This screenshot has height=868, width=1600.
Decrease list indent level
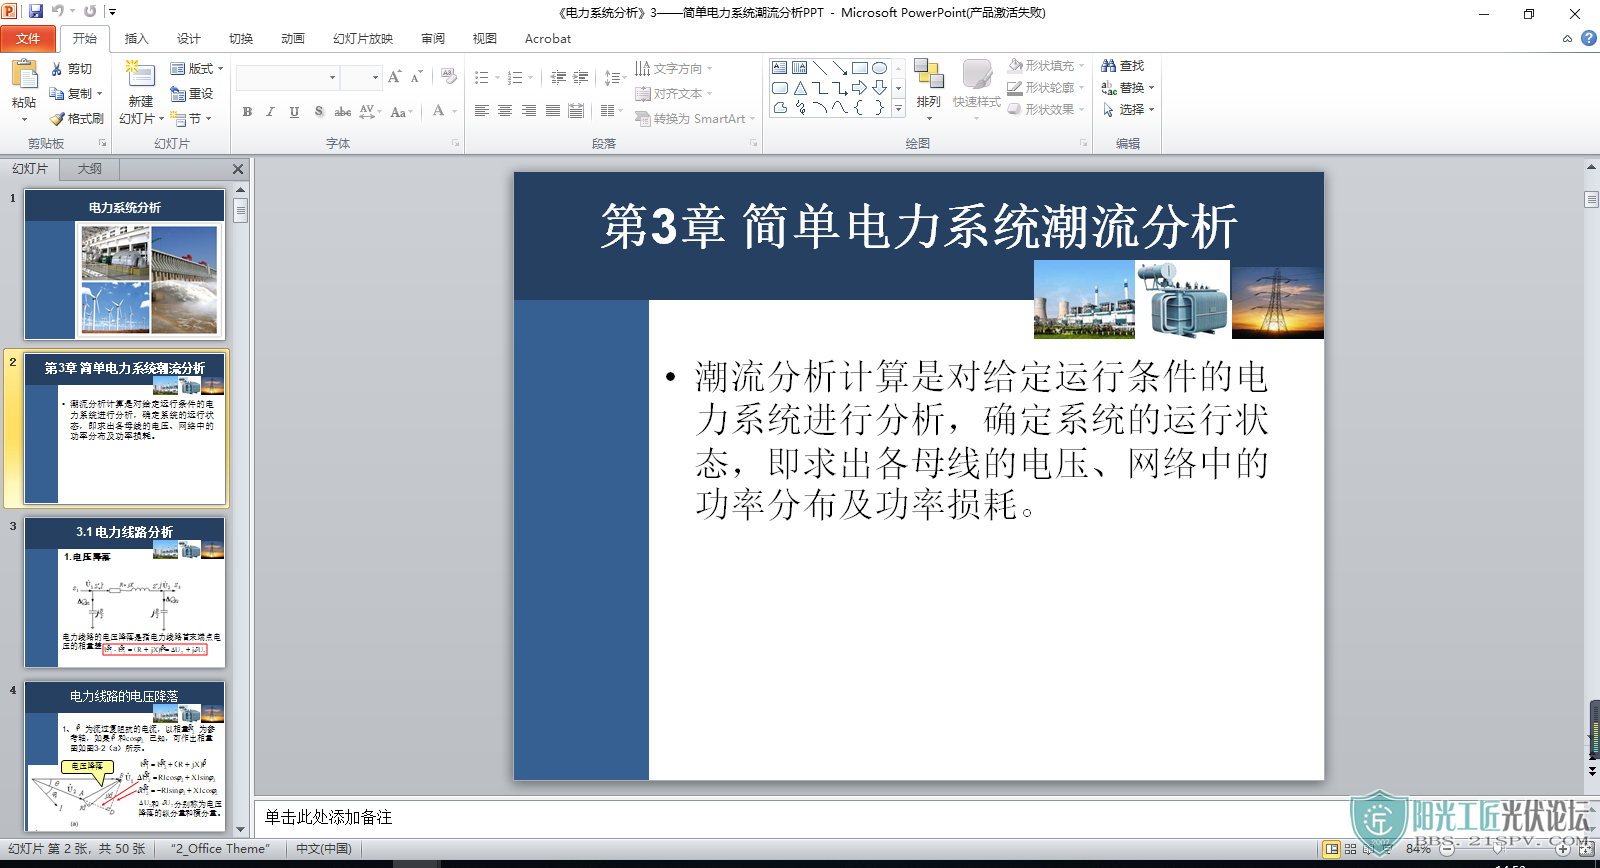[x=558, y=77]
